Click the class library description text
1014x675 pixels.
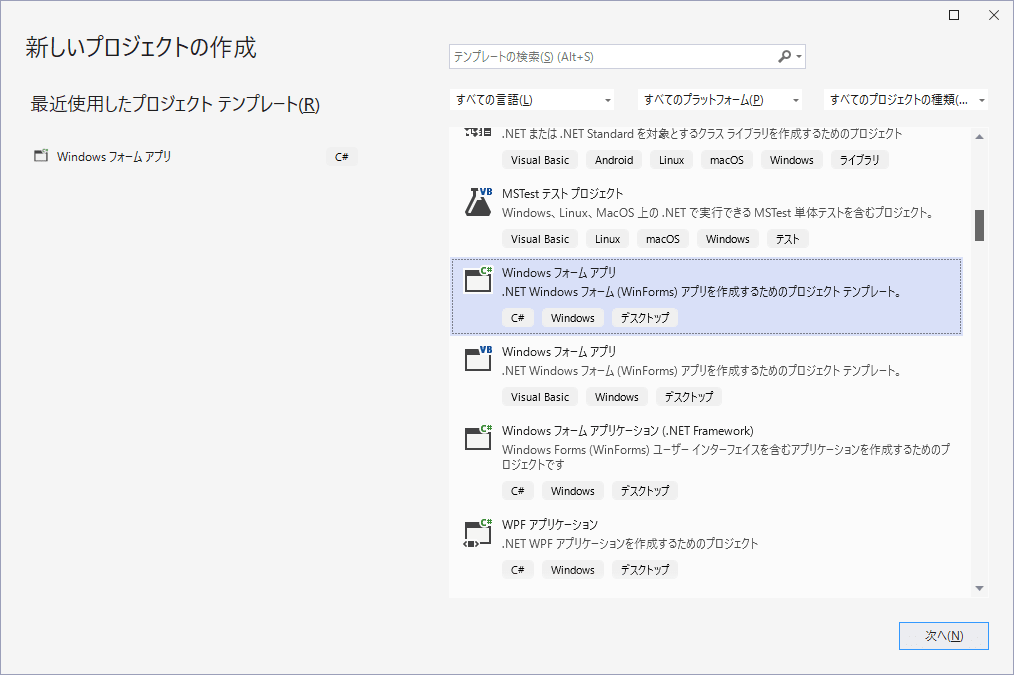702,133
